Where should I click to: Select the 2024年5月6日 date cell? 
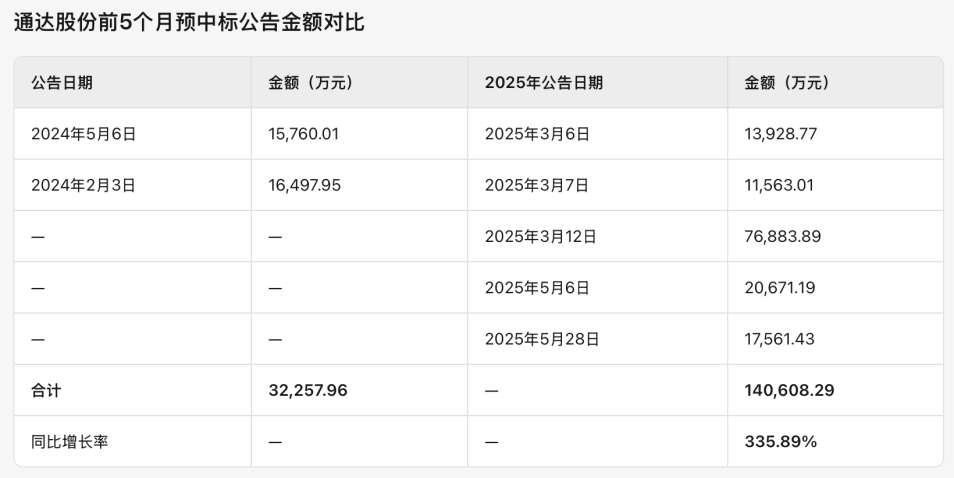tap(83, 134)
